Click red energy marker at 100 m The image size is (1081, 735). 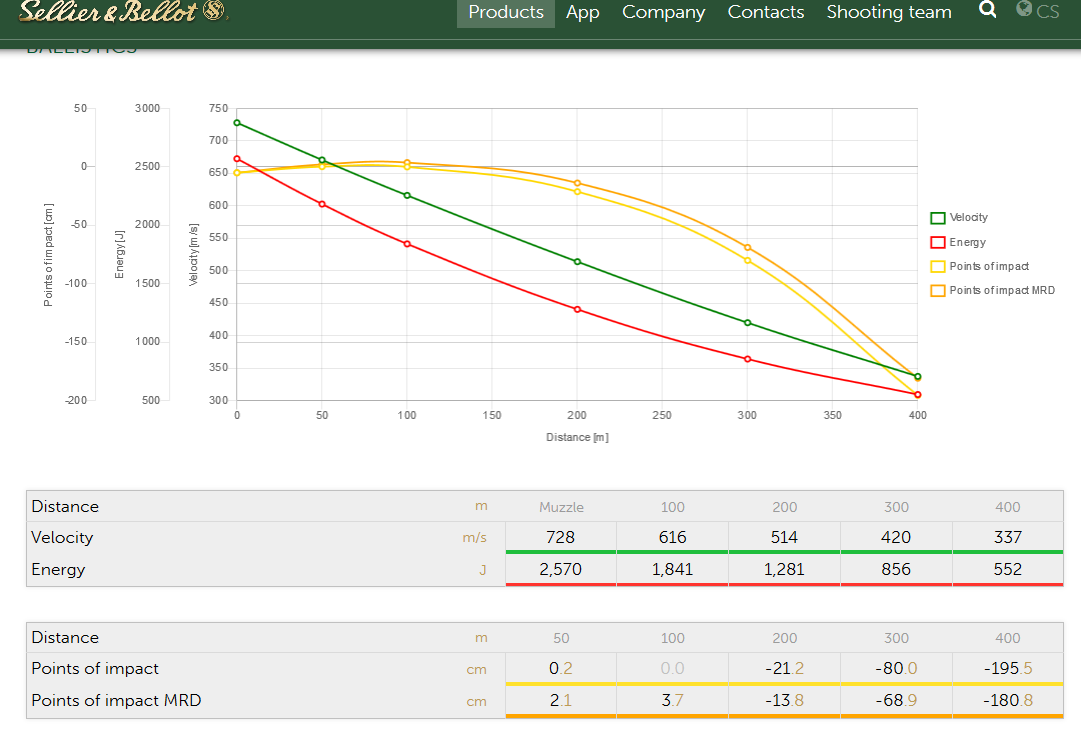[407, 244]
